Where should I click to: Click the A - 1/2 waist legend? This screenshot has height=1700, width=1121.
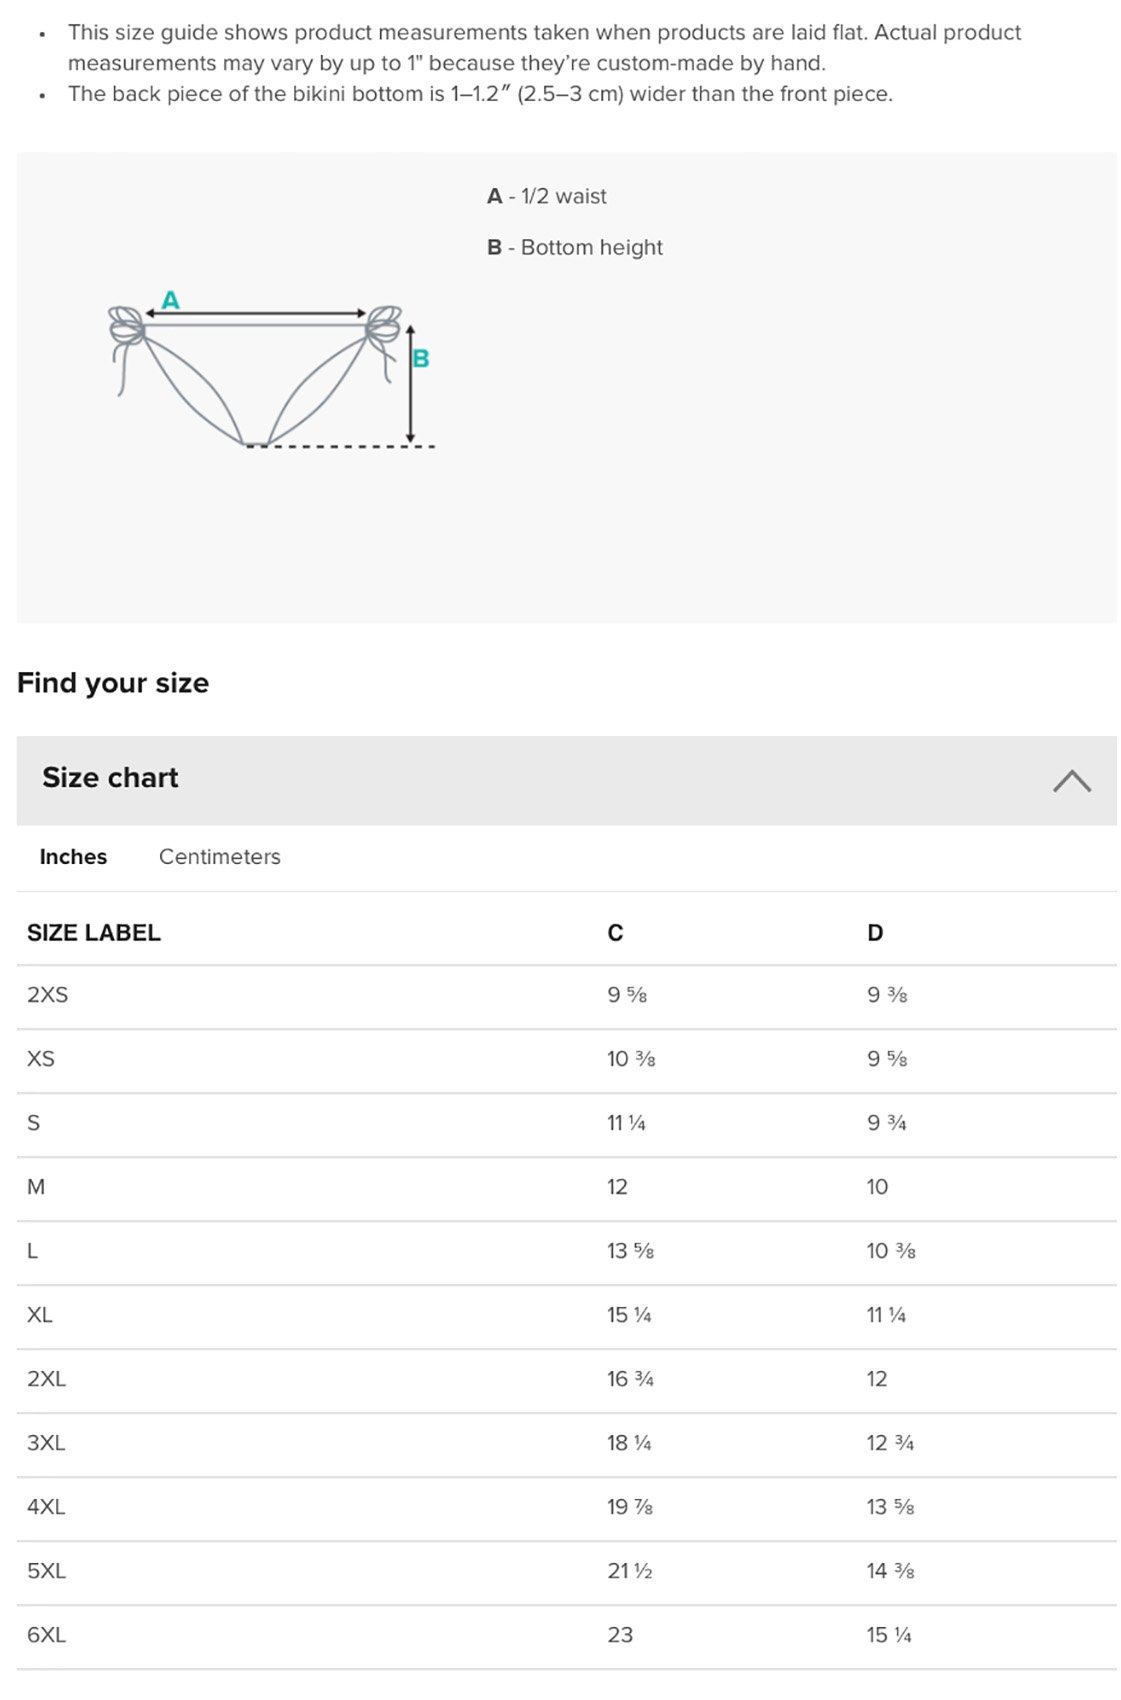pos(547,196)
